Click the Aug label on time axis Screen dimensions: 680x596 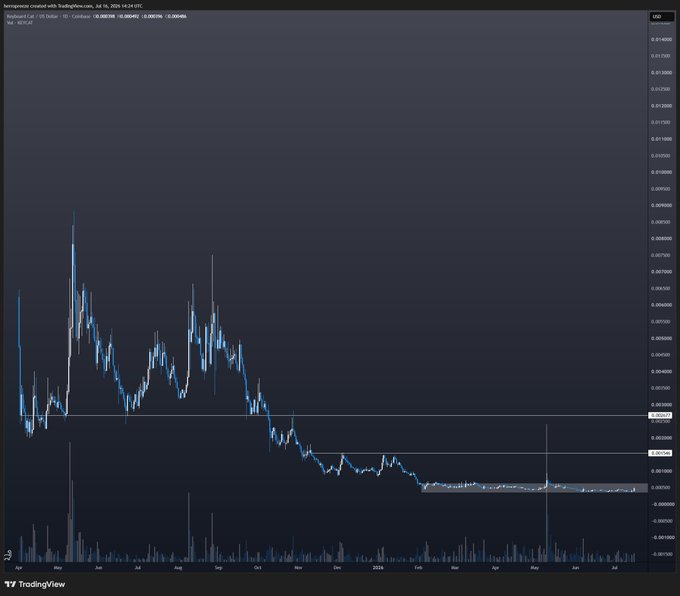coord(178,567)
